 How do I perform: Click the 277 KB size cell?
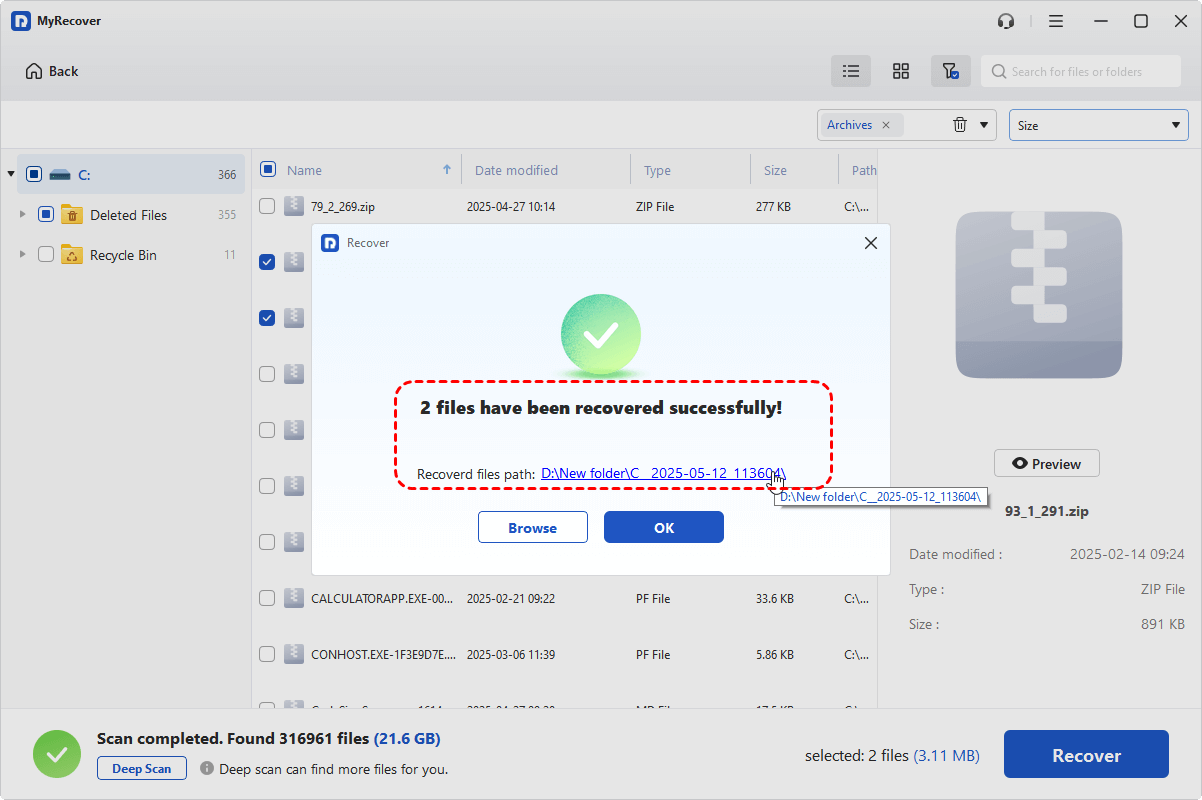click(x=775, y=207)
